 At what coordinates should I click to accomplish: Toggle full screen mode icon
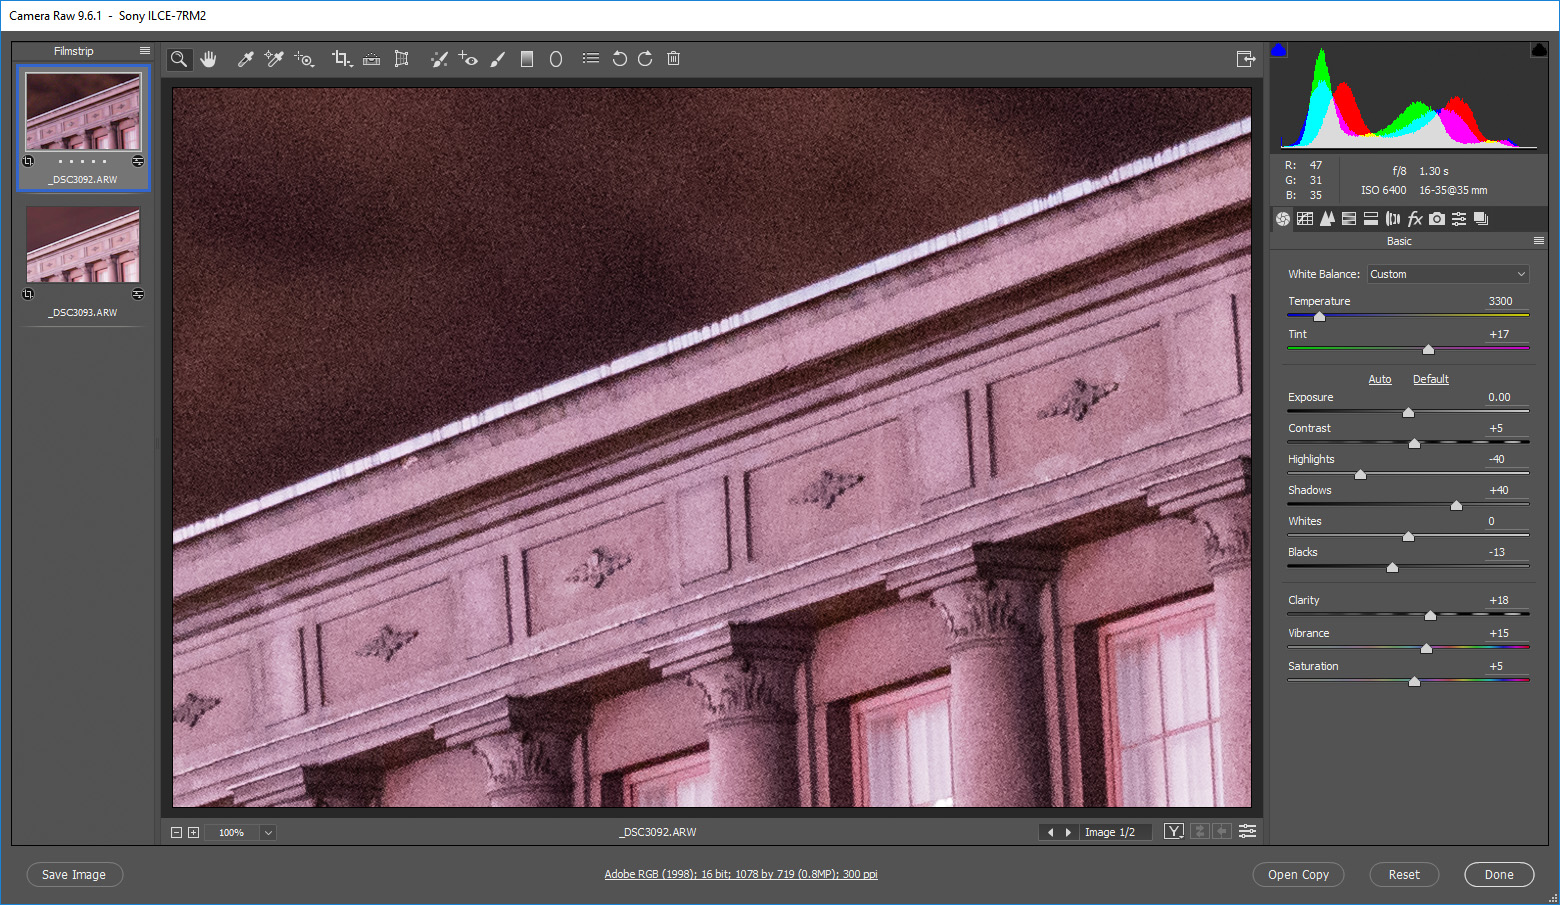(1245, 59)
